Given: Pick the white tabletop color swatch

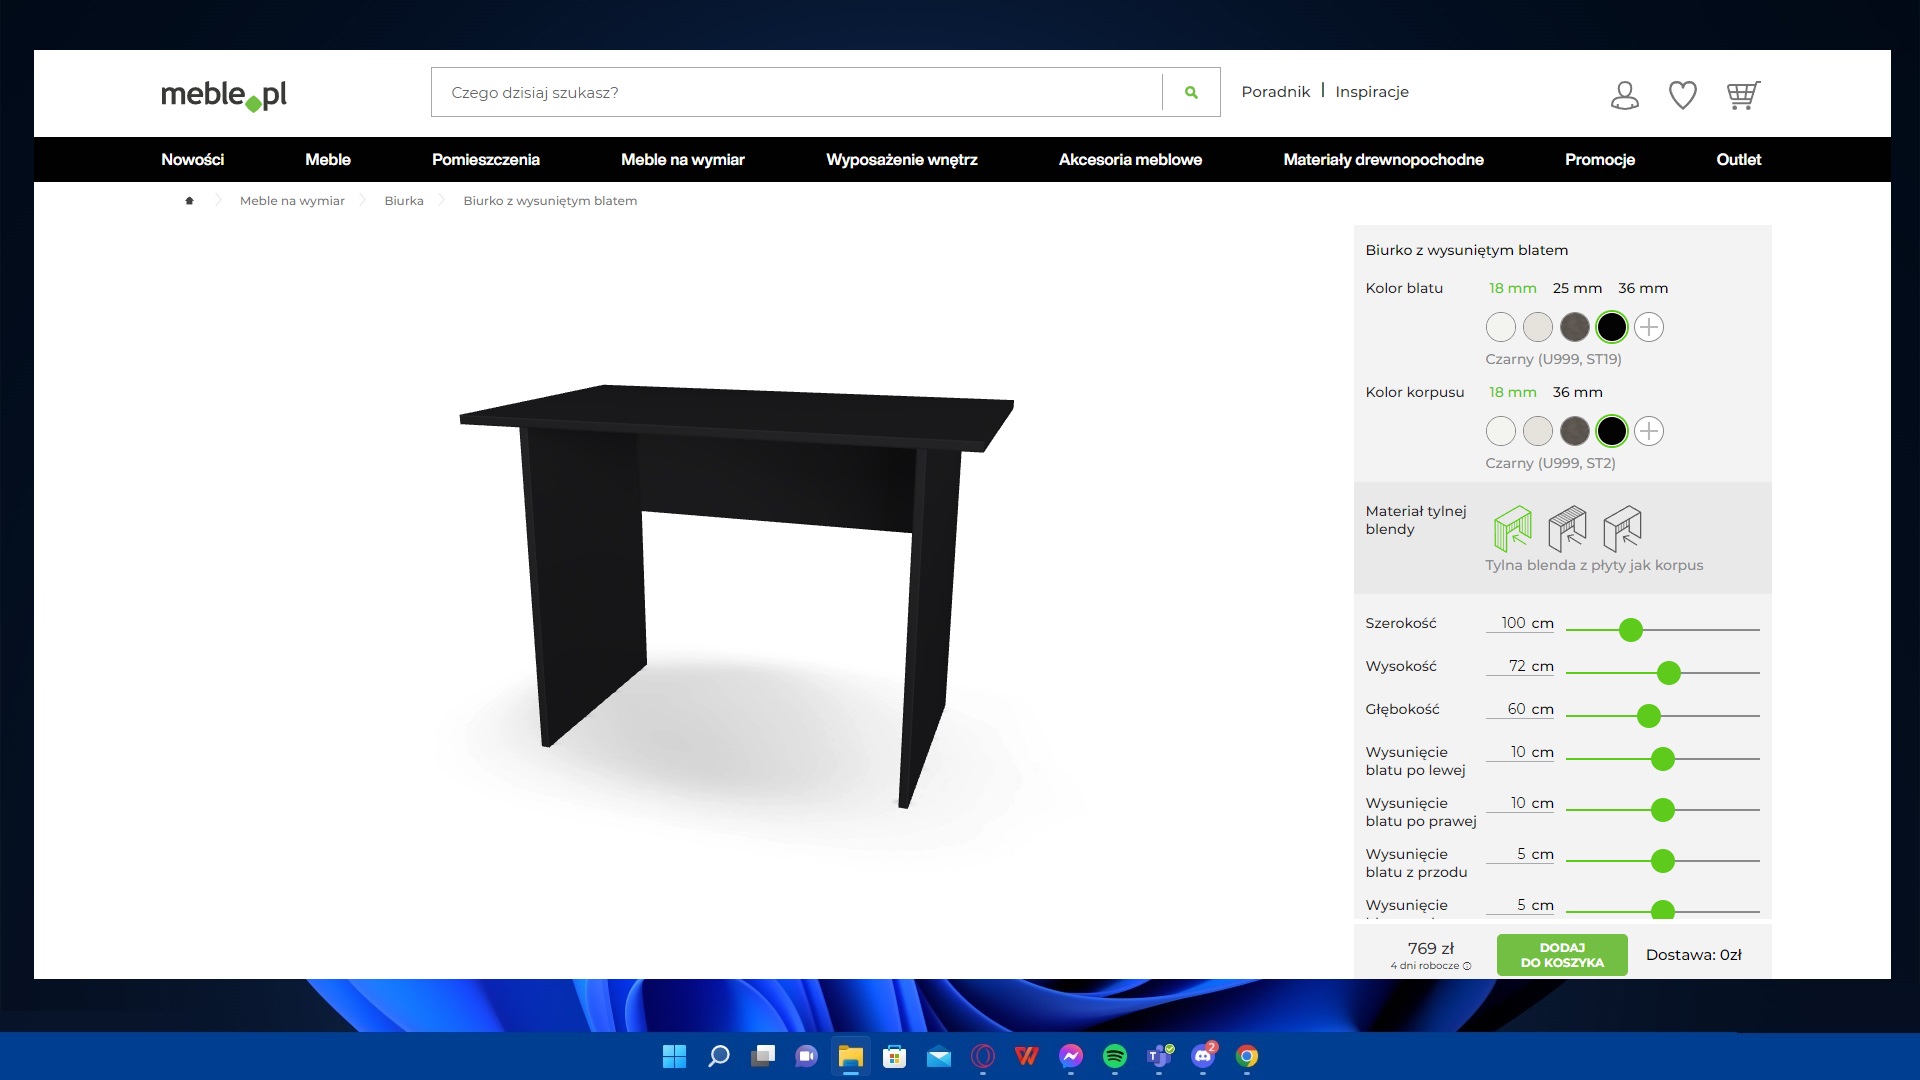Looking at the screenshot, I should (x=1500, y=327).
